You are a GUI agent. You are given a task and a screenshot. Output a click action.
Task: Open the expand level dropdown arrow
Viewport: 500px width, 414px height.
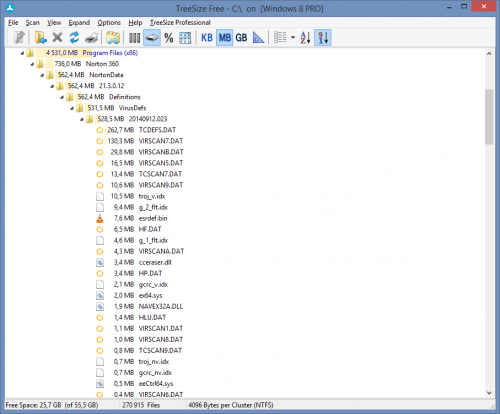click(293, 37)
